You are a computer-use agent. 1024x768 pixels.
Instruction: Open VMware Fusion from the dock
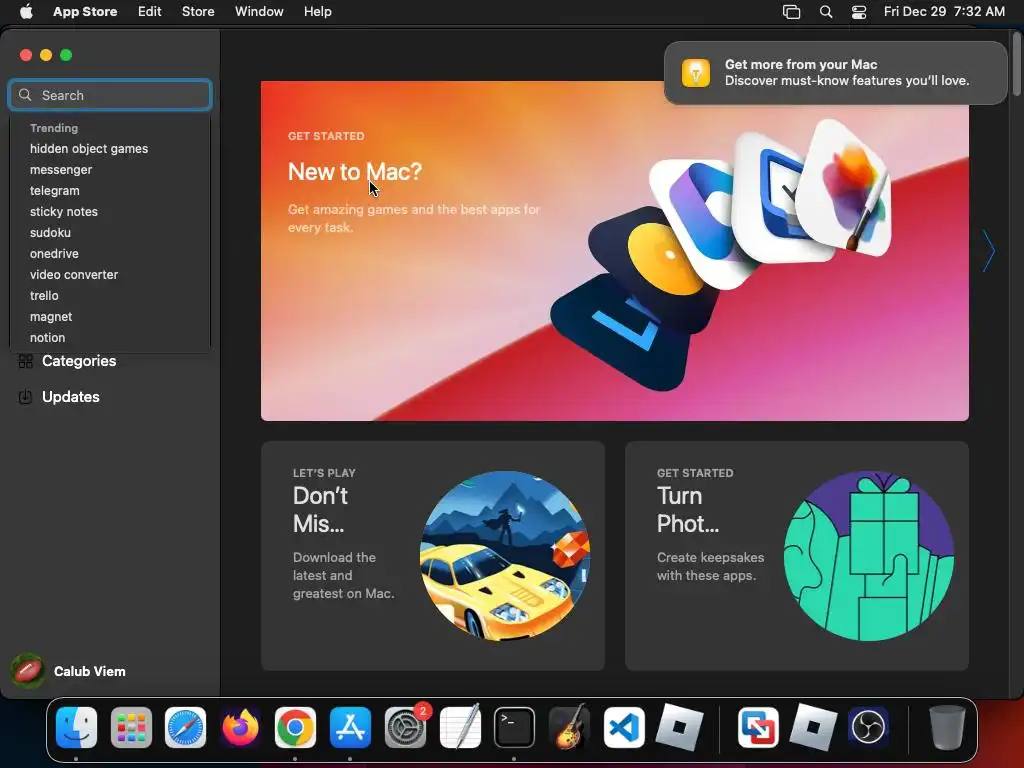coord(758,727)
